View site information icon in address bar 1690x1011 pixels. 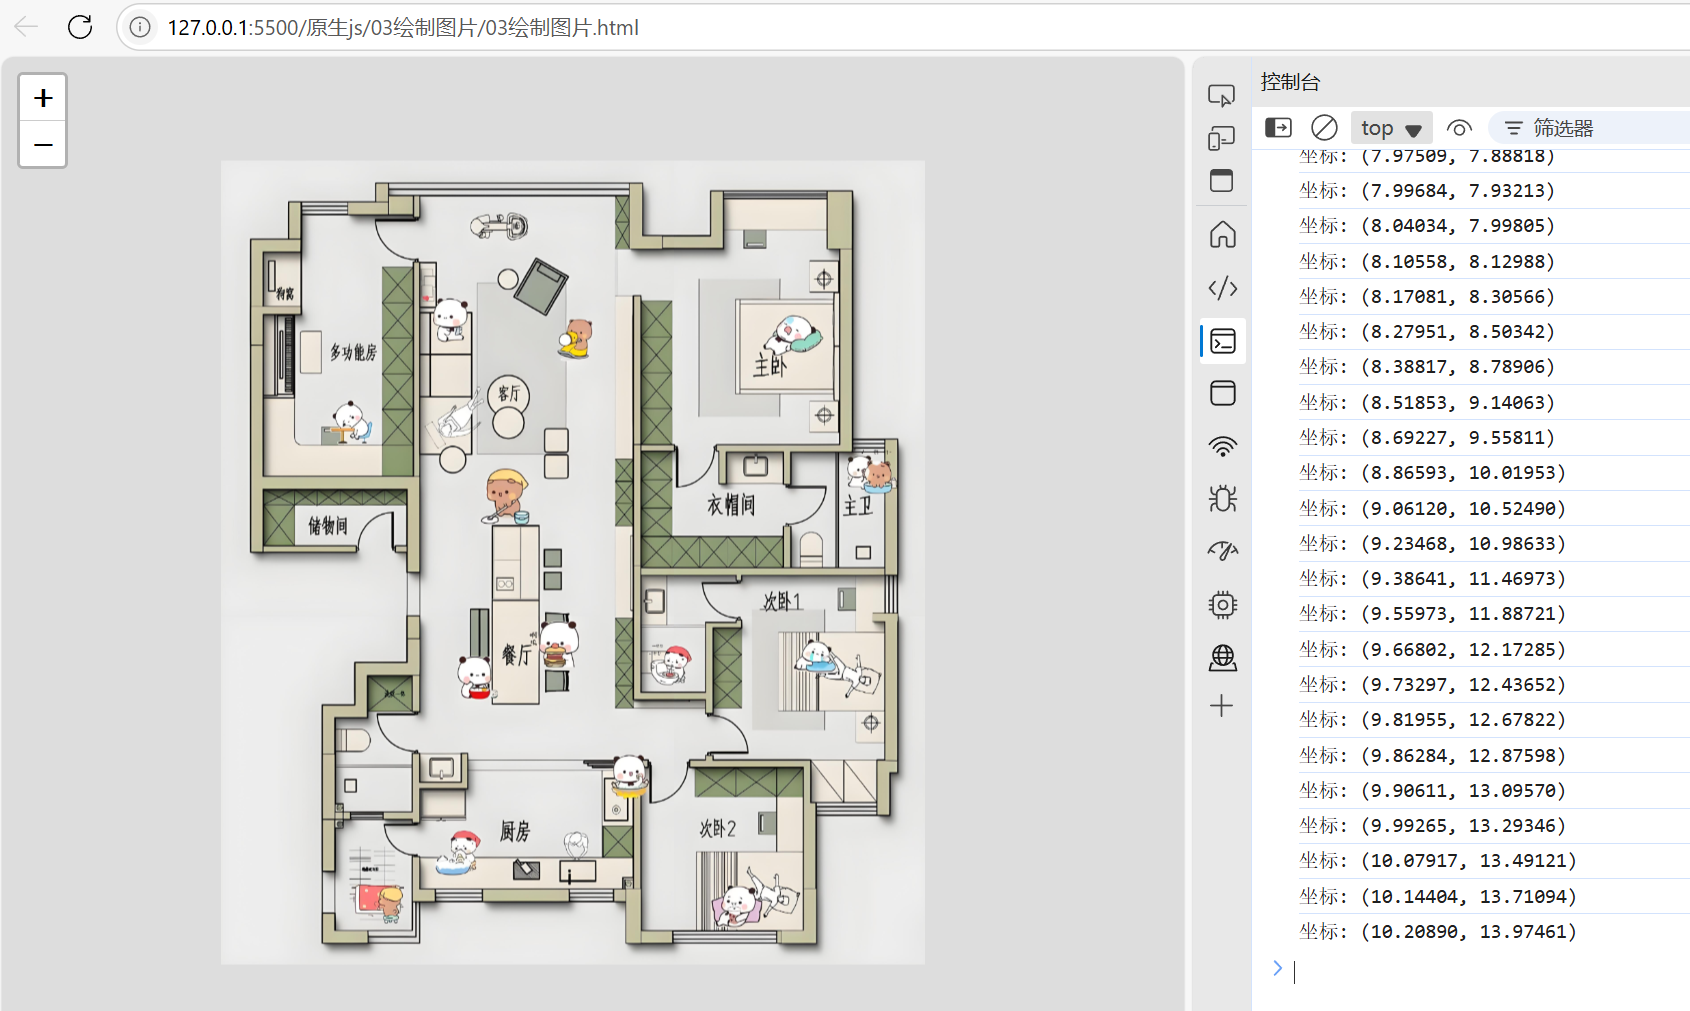pyautogui.click(x=140, y=27)
